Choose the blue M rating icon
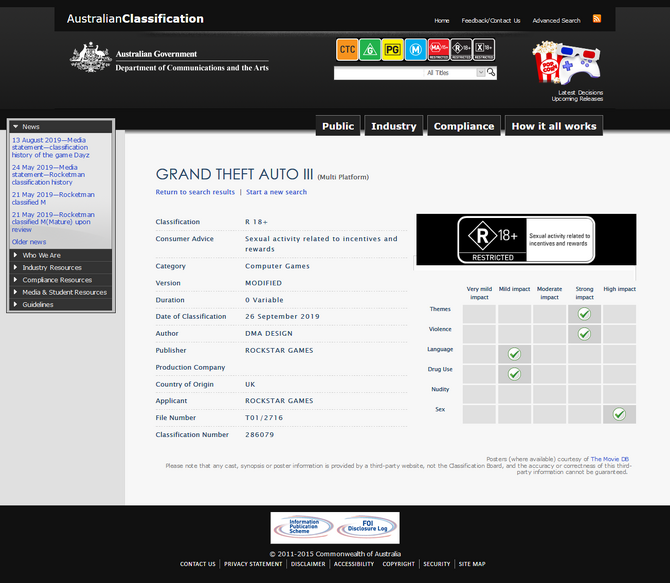670x583 pixels. coord(415,49)
